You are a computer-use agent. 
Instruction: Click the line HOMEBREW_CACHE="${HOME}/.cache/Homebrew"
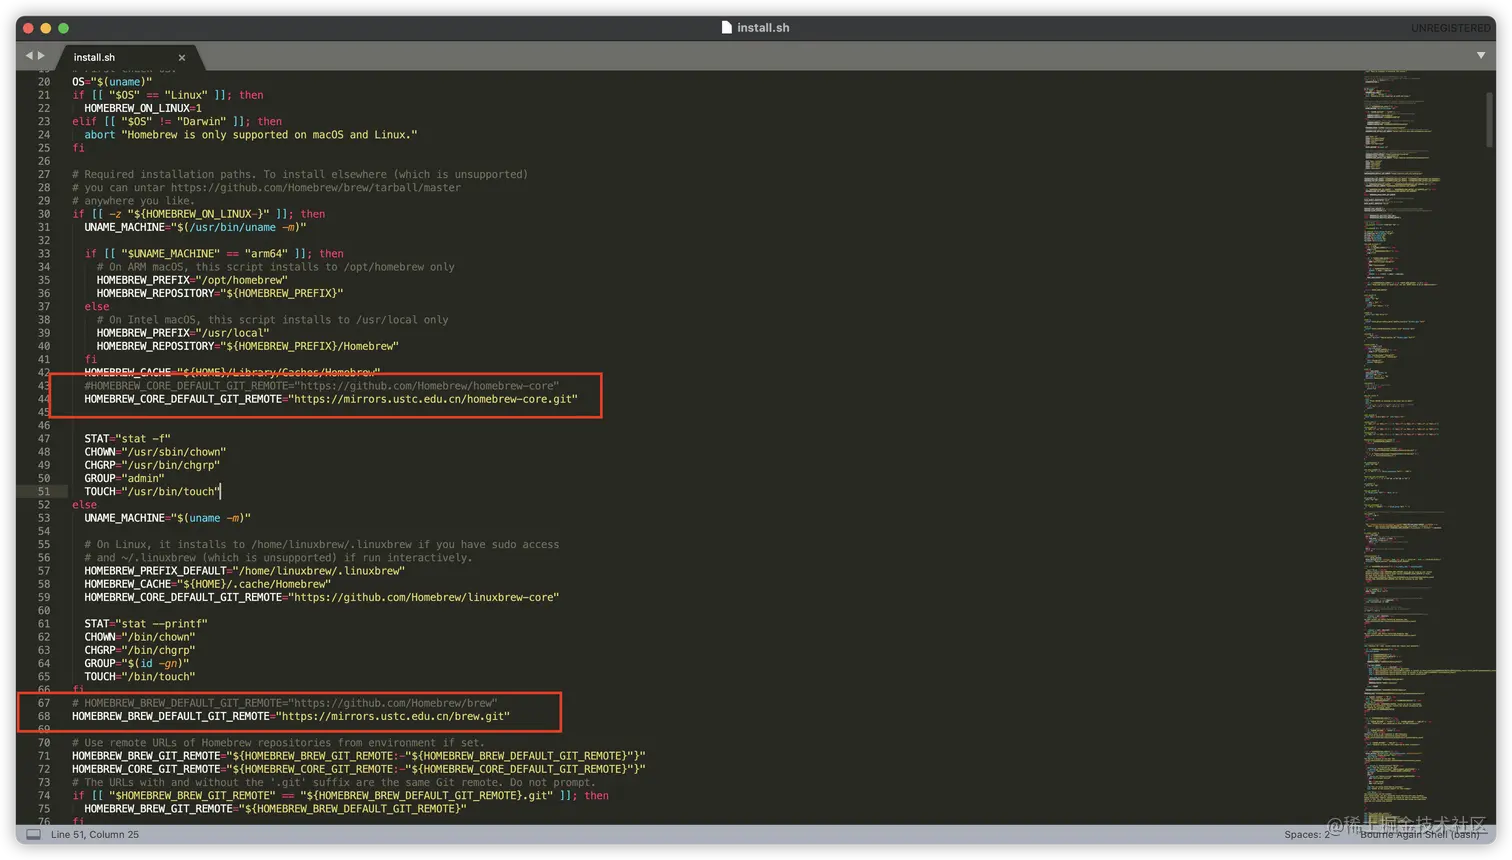[x=208, y=585]
